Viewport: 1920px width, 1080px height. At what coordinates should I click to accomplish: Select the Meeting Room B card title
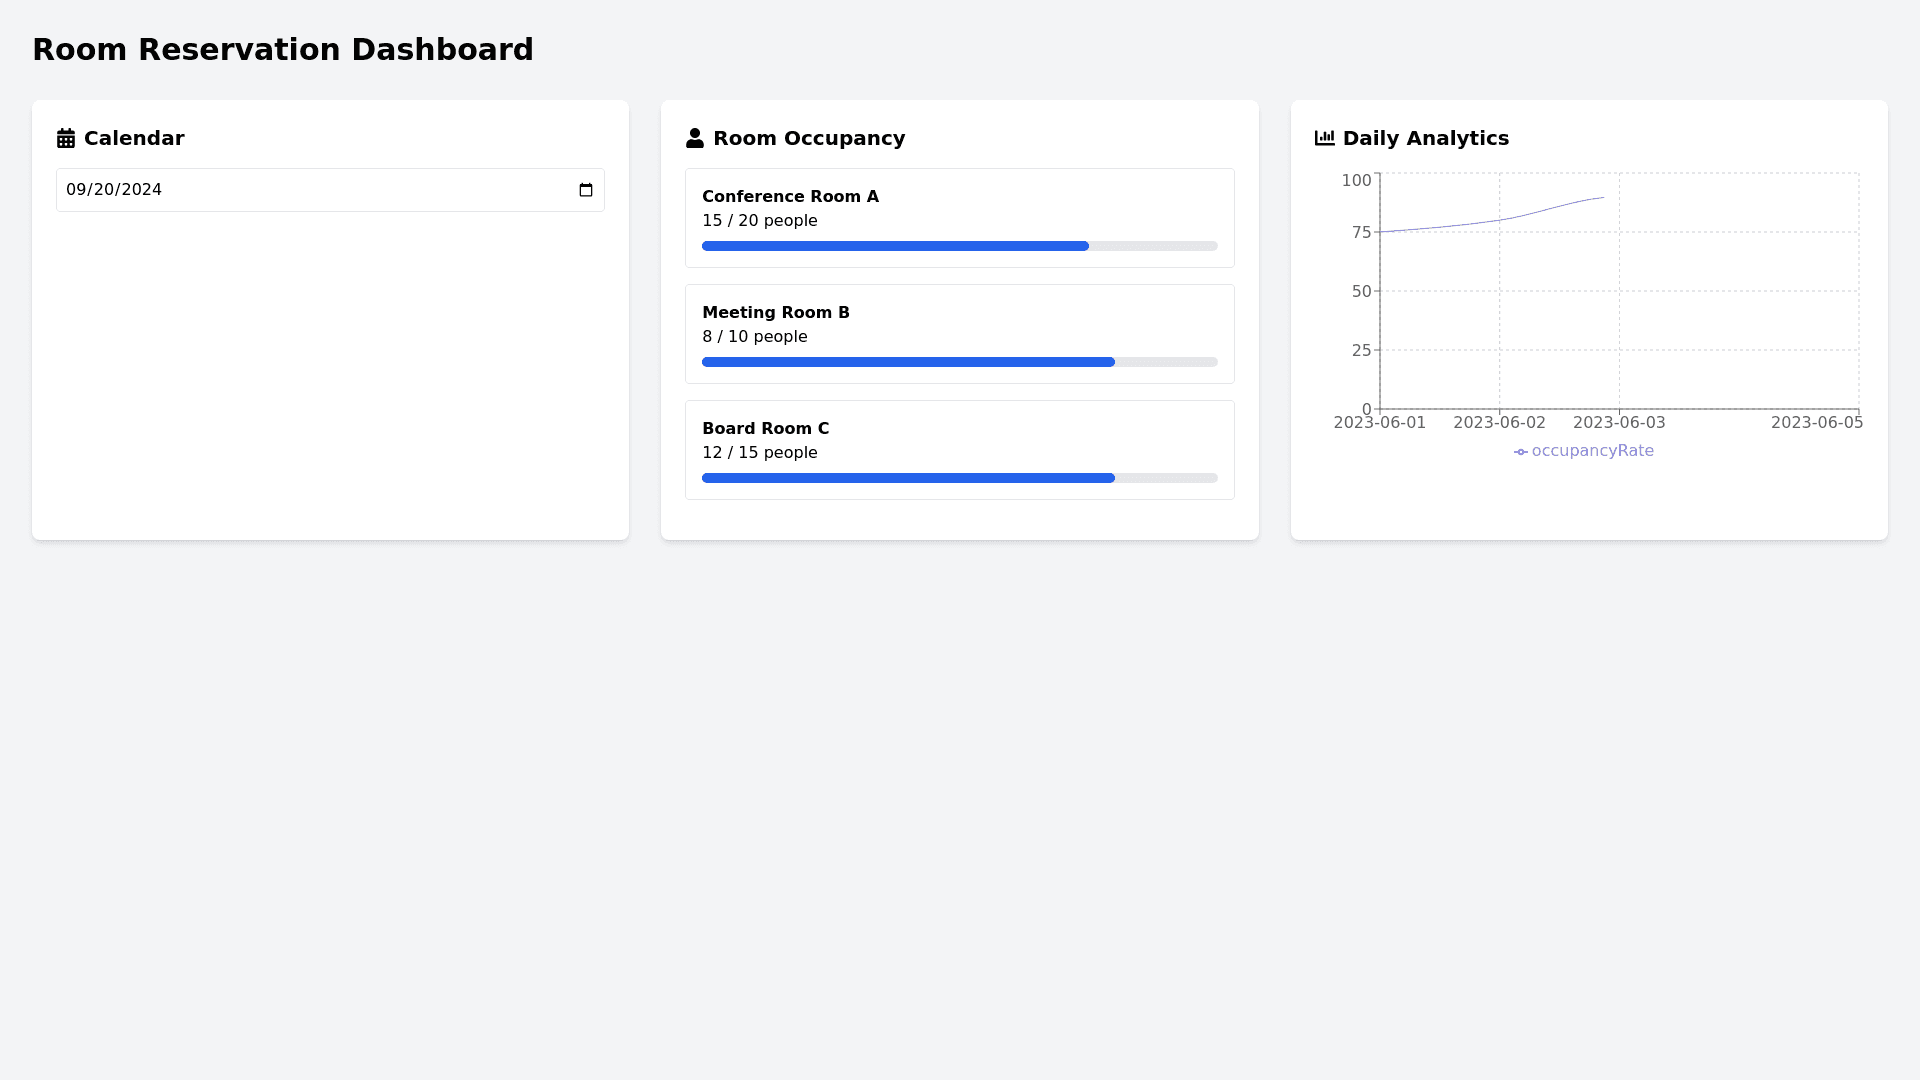pyautogui.click(x=775, y=313)
